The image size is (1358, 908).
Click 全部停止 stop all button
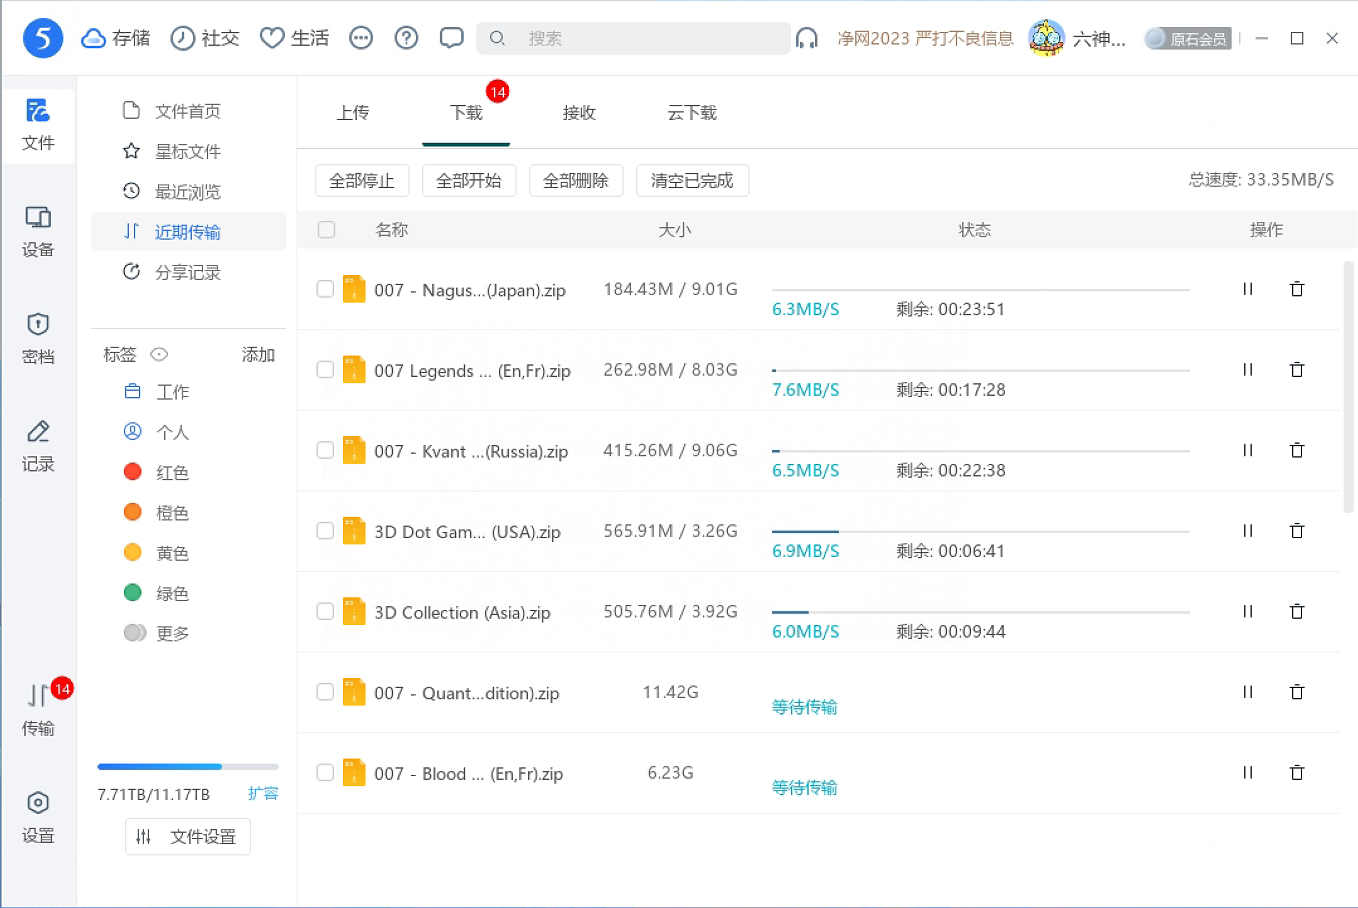tap(362, 181)
